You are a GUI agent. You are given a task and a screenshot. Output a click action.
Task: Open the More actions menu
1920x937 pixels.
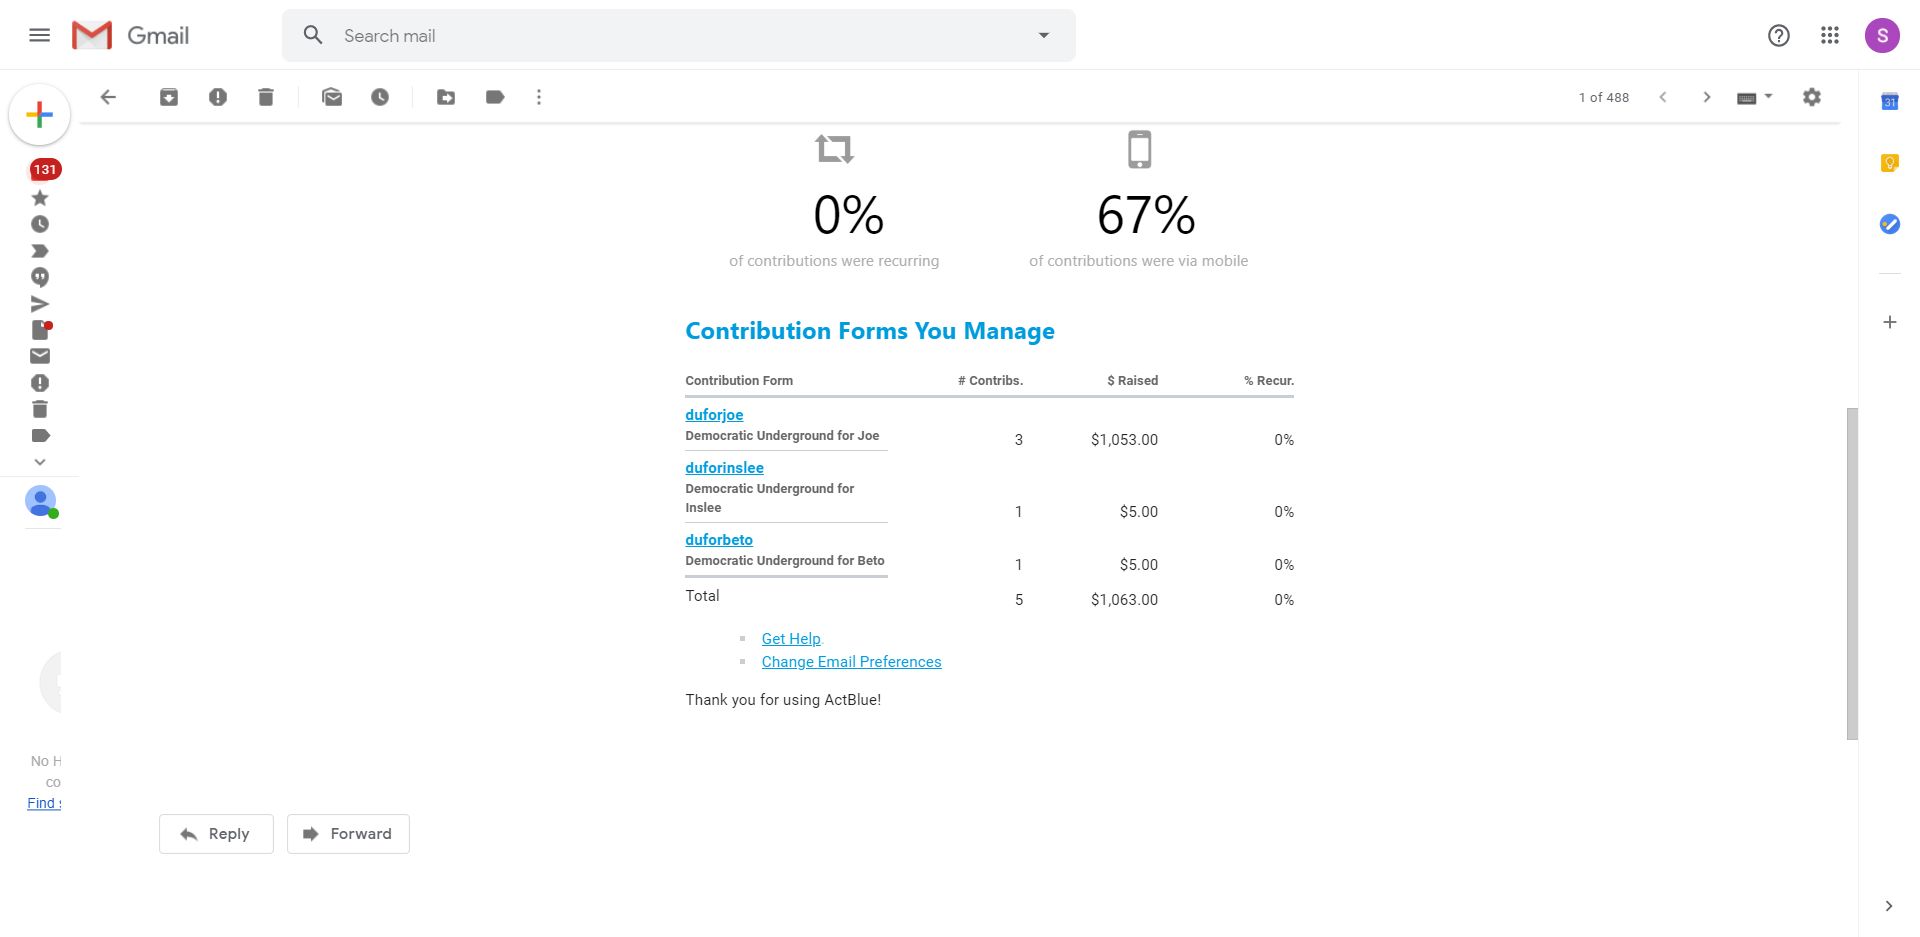pos(539,97)
